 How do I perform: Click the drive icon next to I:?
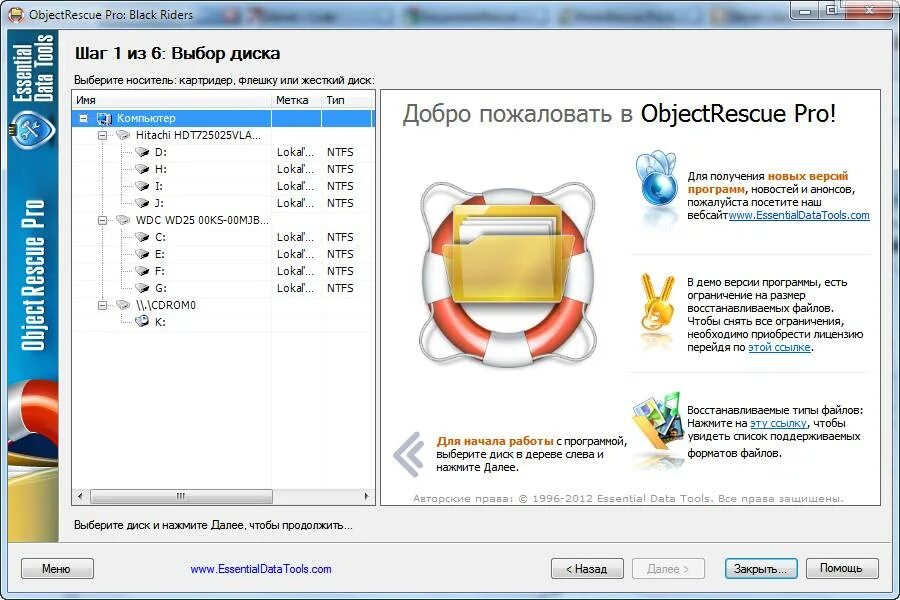[142, 186]
